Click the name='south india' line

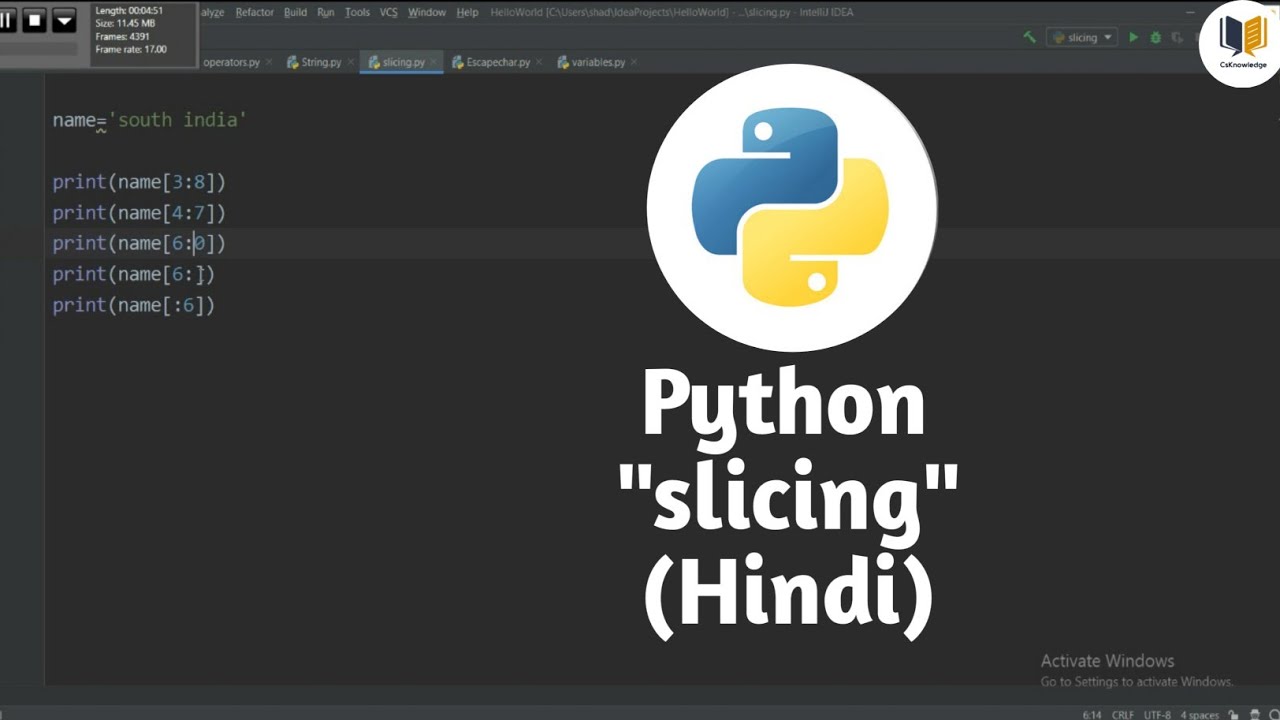tap(150, 120)
